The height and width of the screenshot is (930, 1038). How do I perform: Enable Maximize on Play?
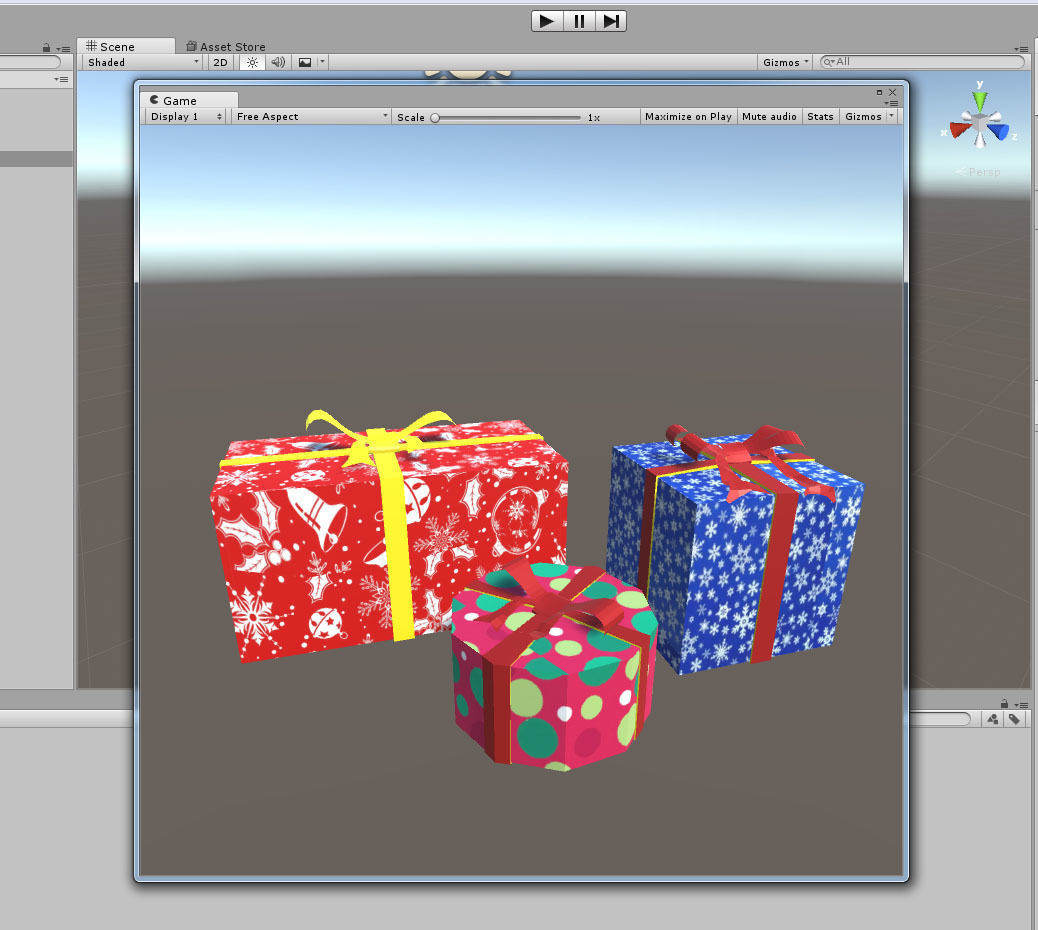(x=688, y=116)
